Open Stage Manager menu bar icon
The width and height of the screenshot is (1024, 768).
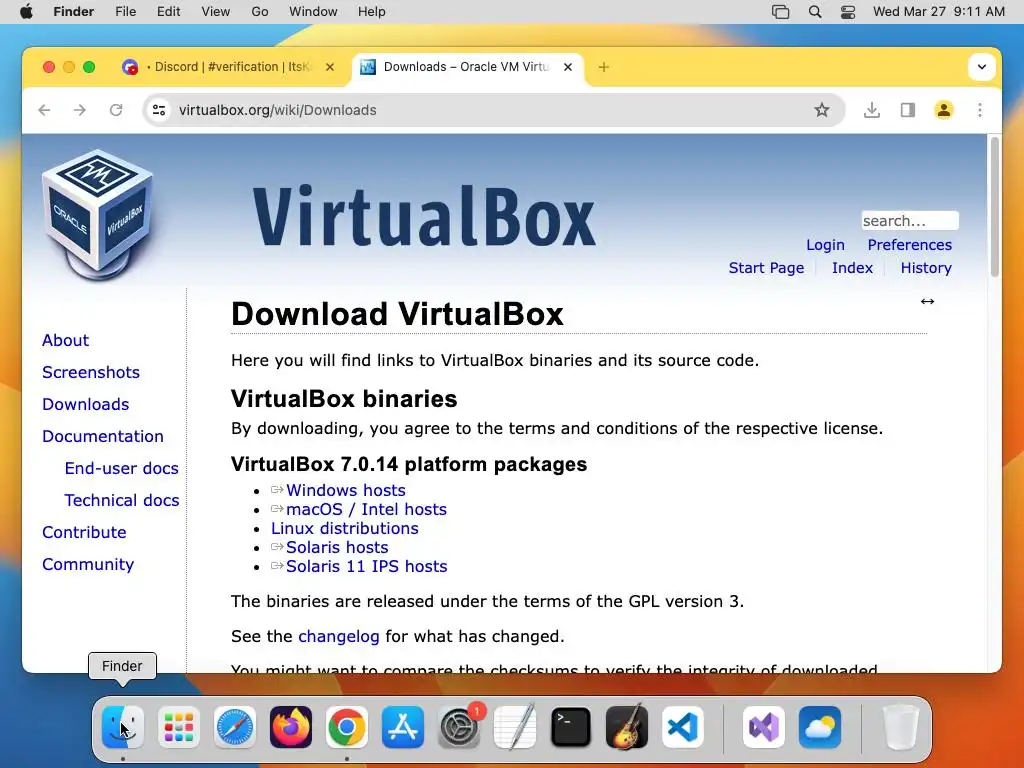[x=780, y=12]
